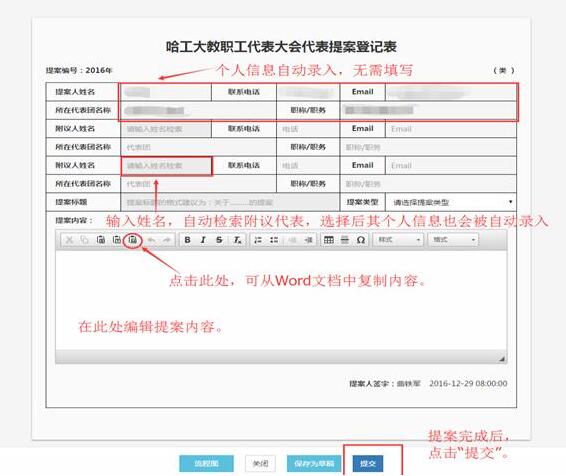Click the 提案标题 input field
The width and height of the screenshot is (566, 476).
coord(230,202)
